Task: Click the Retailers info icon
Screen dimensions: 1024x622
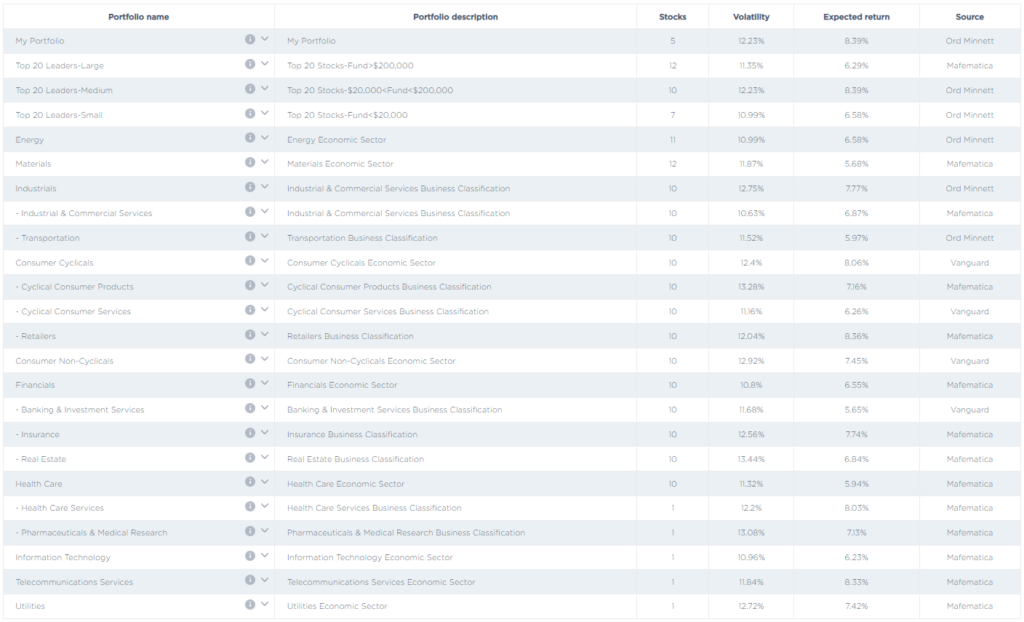Action: (x=250, y=335)
